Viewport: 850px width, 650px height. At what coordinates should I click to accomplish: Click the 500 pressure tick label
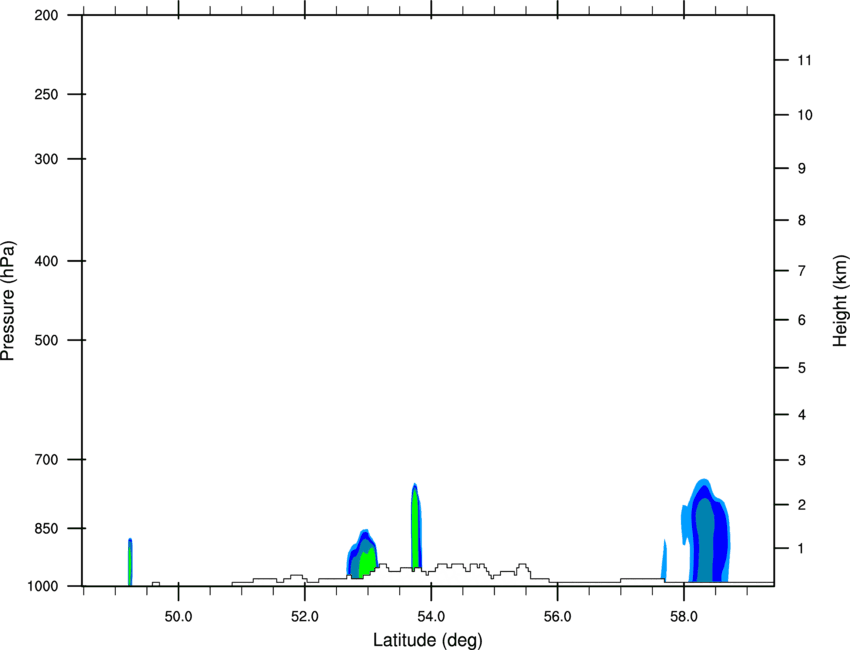click(46, 340)
